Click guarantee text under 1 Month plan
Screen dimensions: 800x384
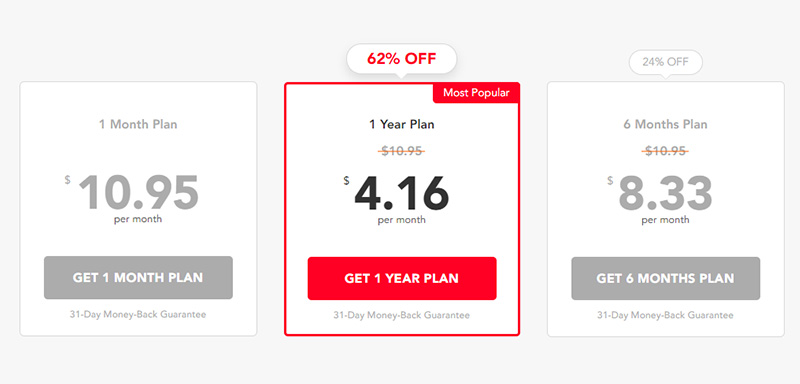point(138,315)
